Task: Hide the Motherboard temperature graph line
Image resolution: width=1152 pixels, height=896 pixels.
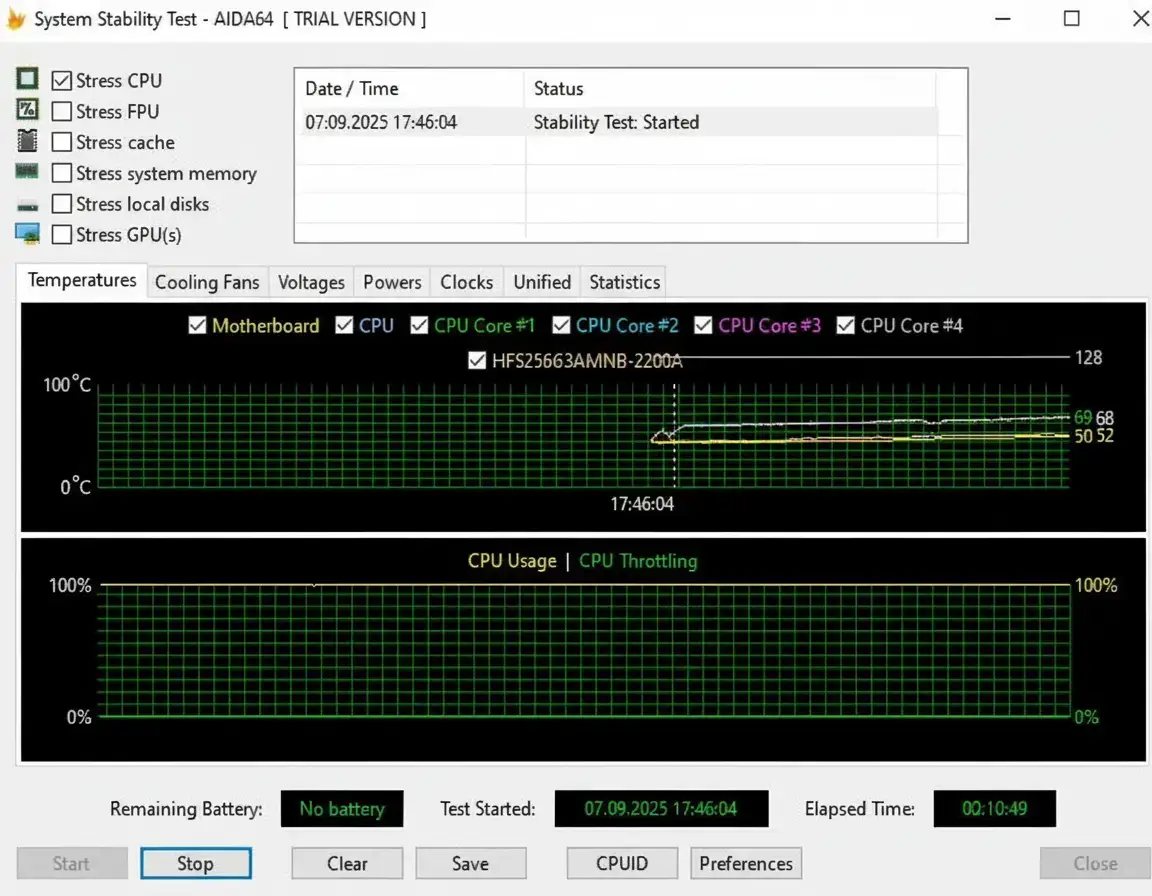Action: point(197,325)
